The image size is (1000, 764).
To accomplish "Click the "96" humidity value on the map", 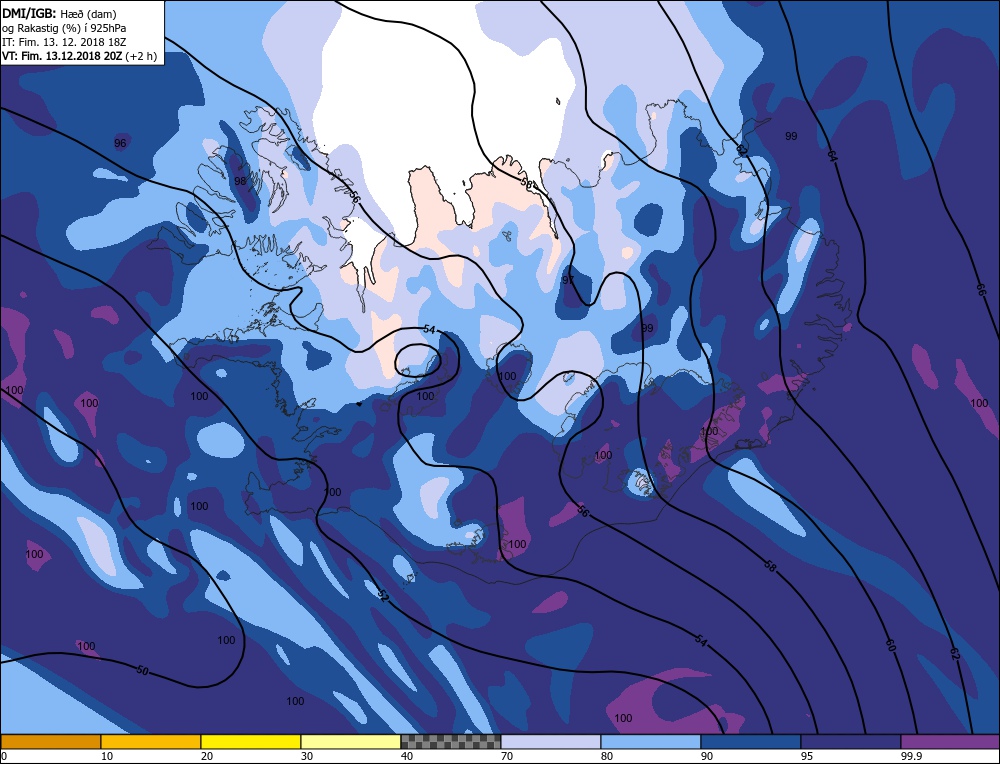I will pyautogui.click(x=120, y=143).
